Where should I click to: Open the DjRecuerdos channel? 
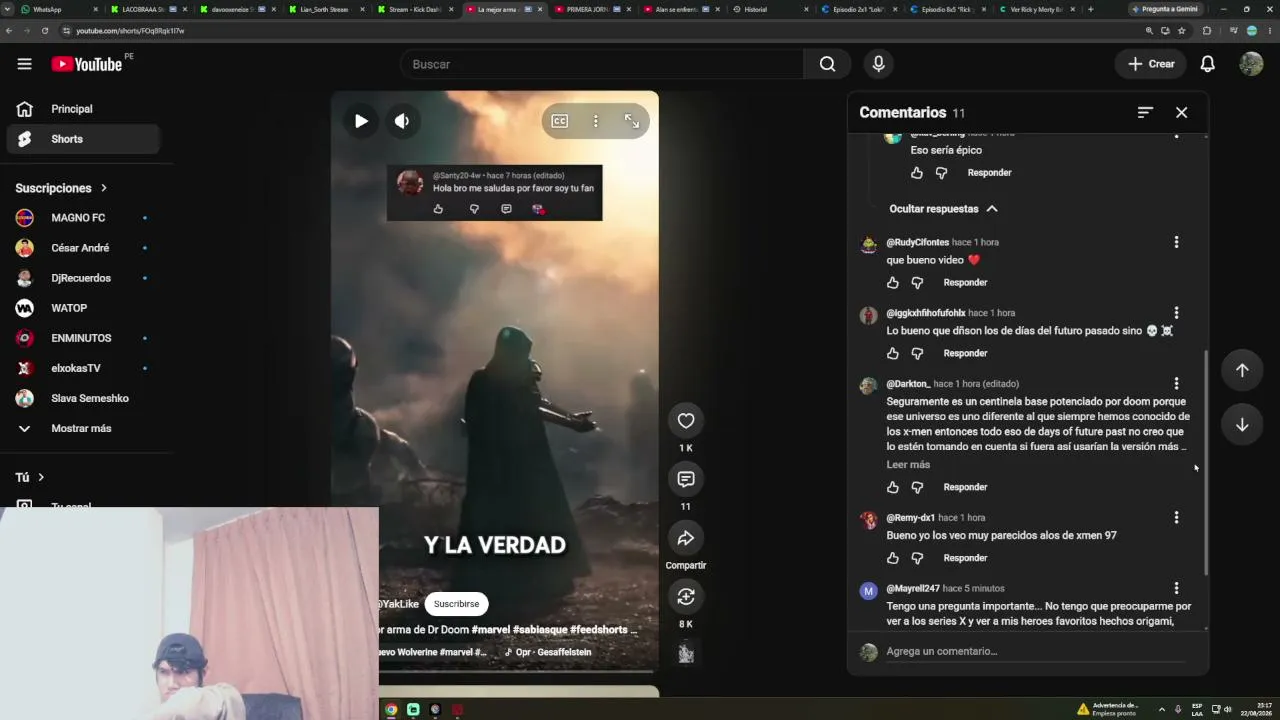[x=83, y=278]
